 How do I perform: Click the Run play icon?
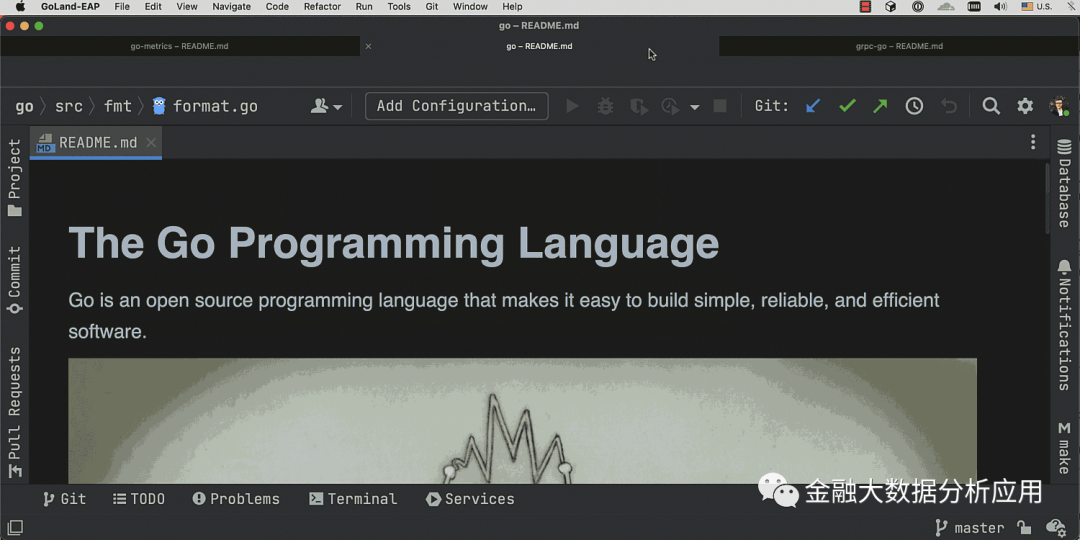(572, 106)
